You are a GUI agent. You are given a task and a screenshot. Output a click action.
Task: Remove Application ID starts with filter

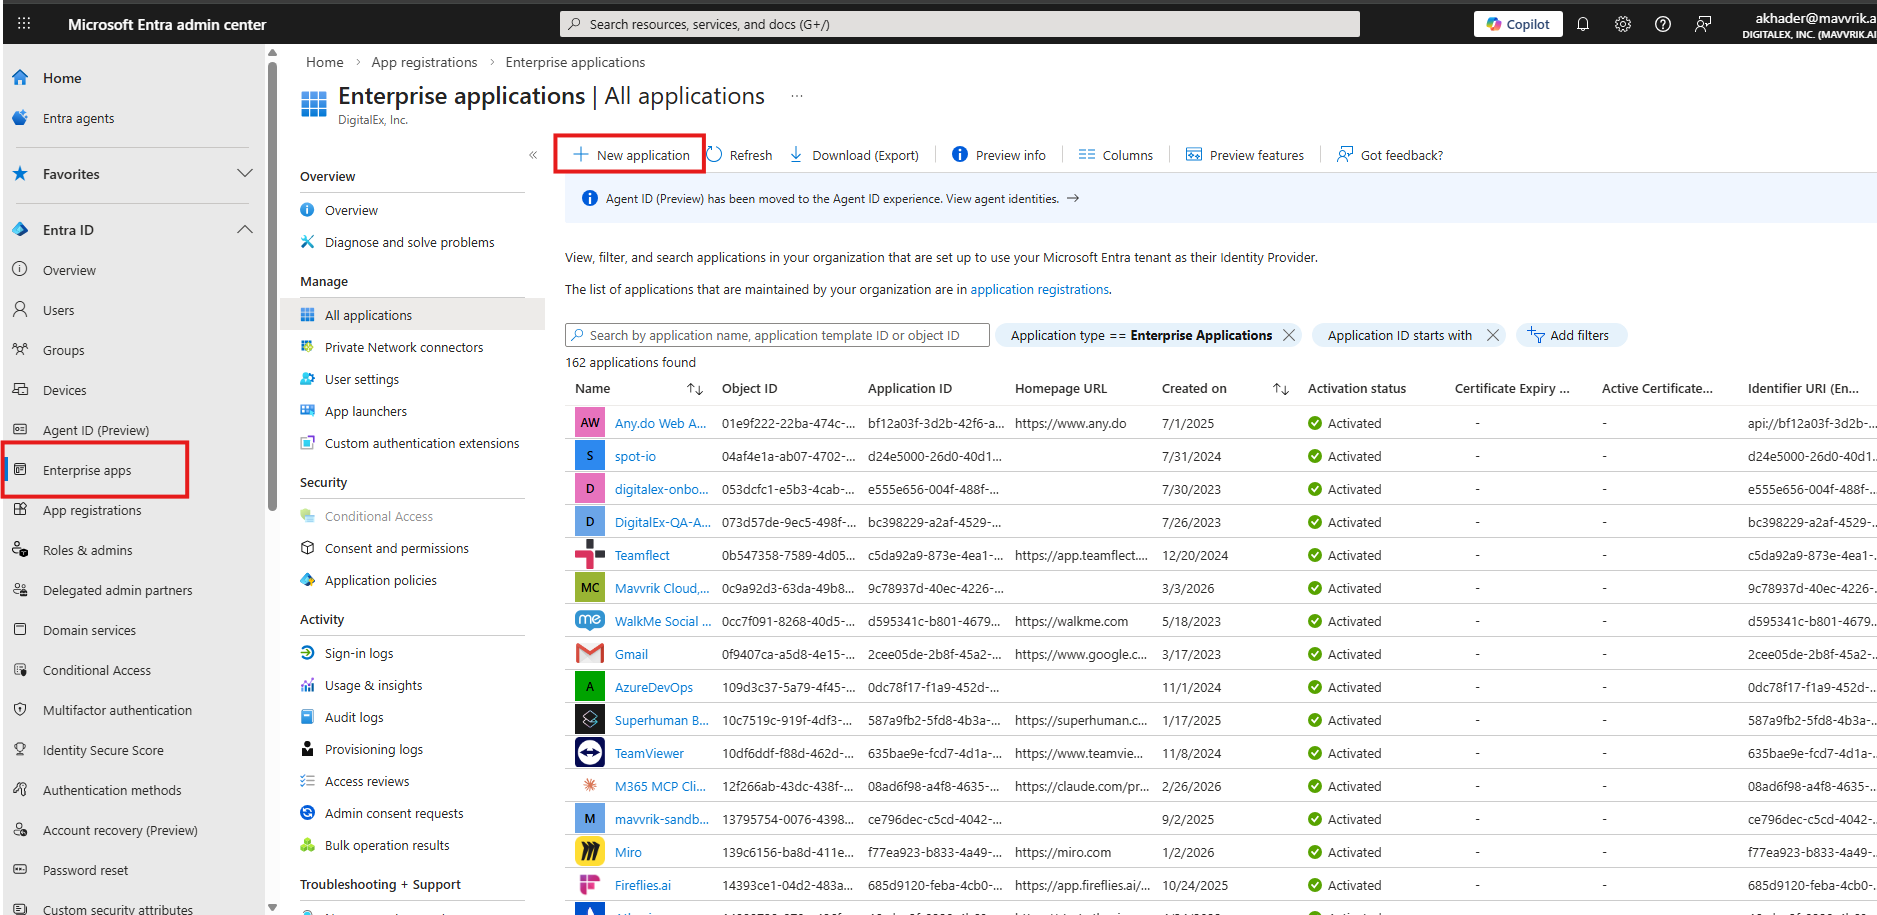pyautogui.click(x=1493, y=336)
